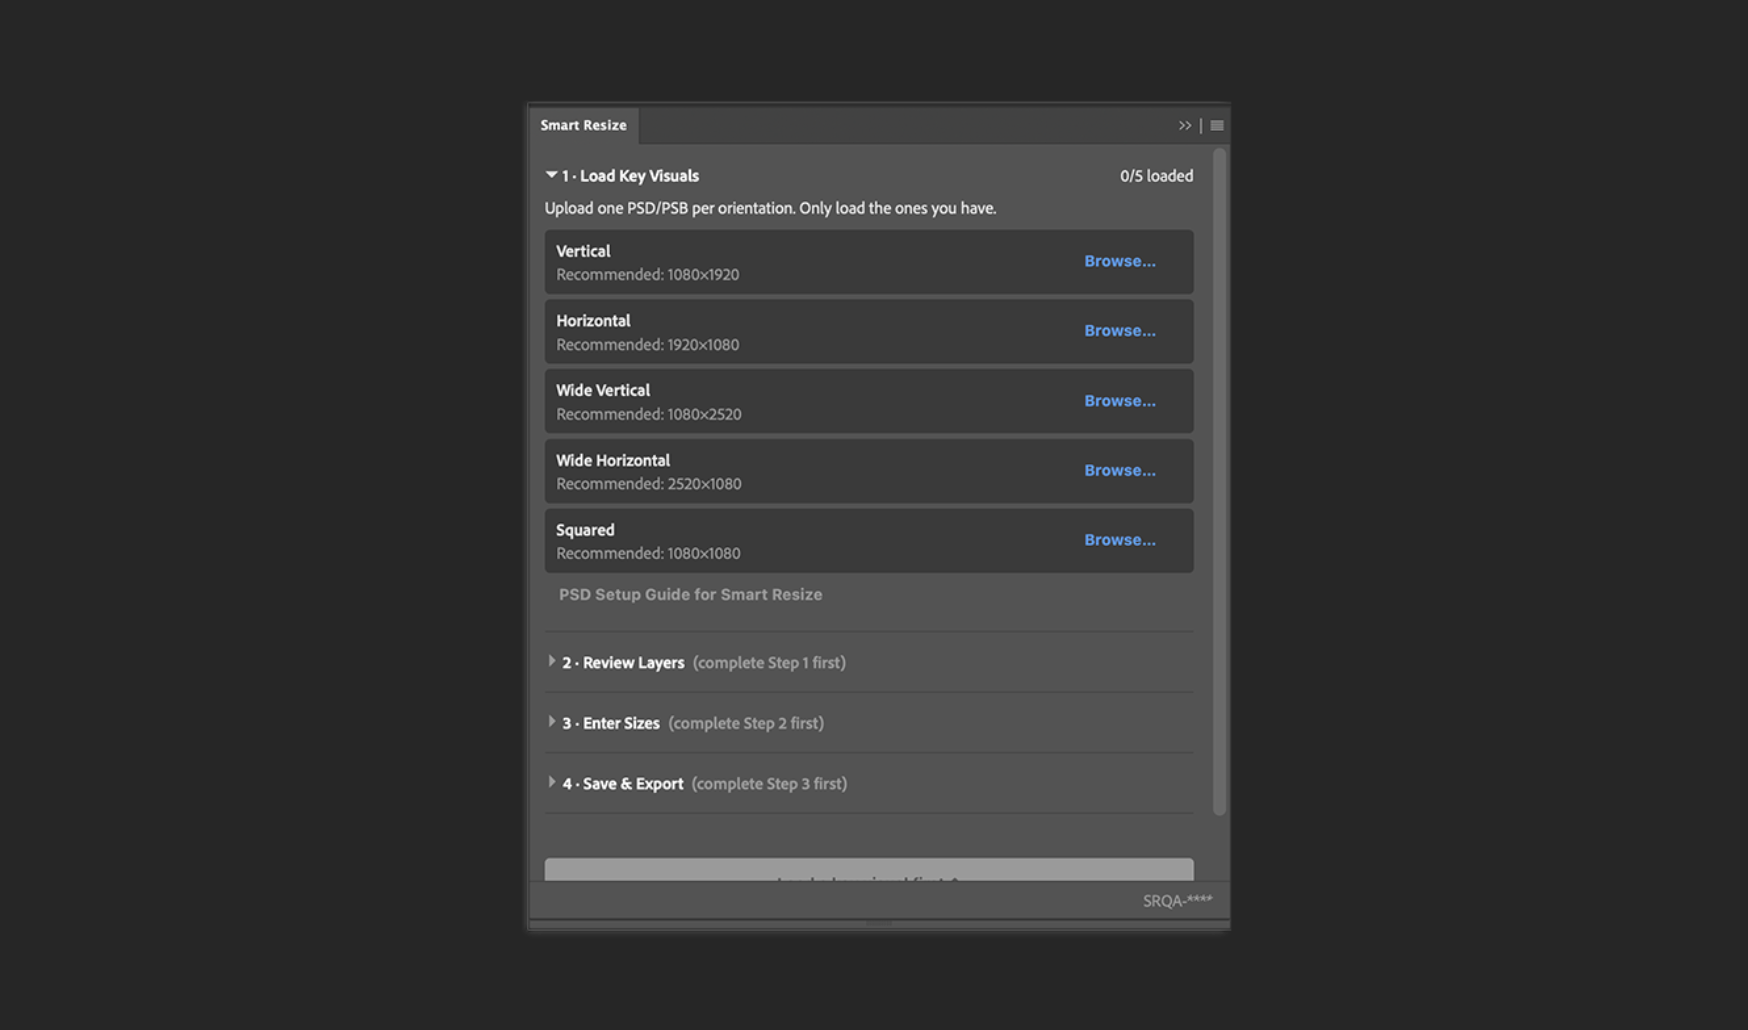Viewport: 1748px width, 1030px height.
Task: Switch to the Smart Resize tab
Action: 584,126
